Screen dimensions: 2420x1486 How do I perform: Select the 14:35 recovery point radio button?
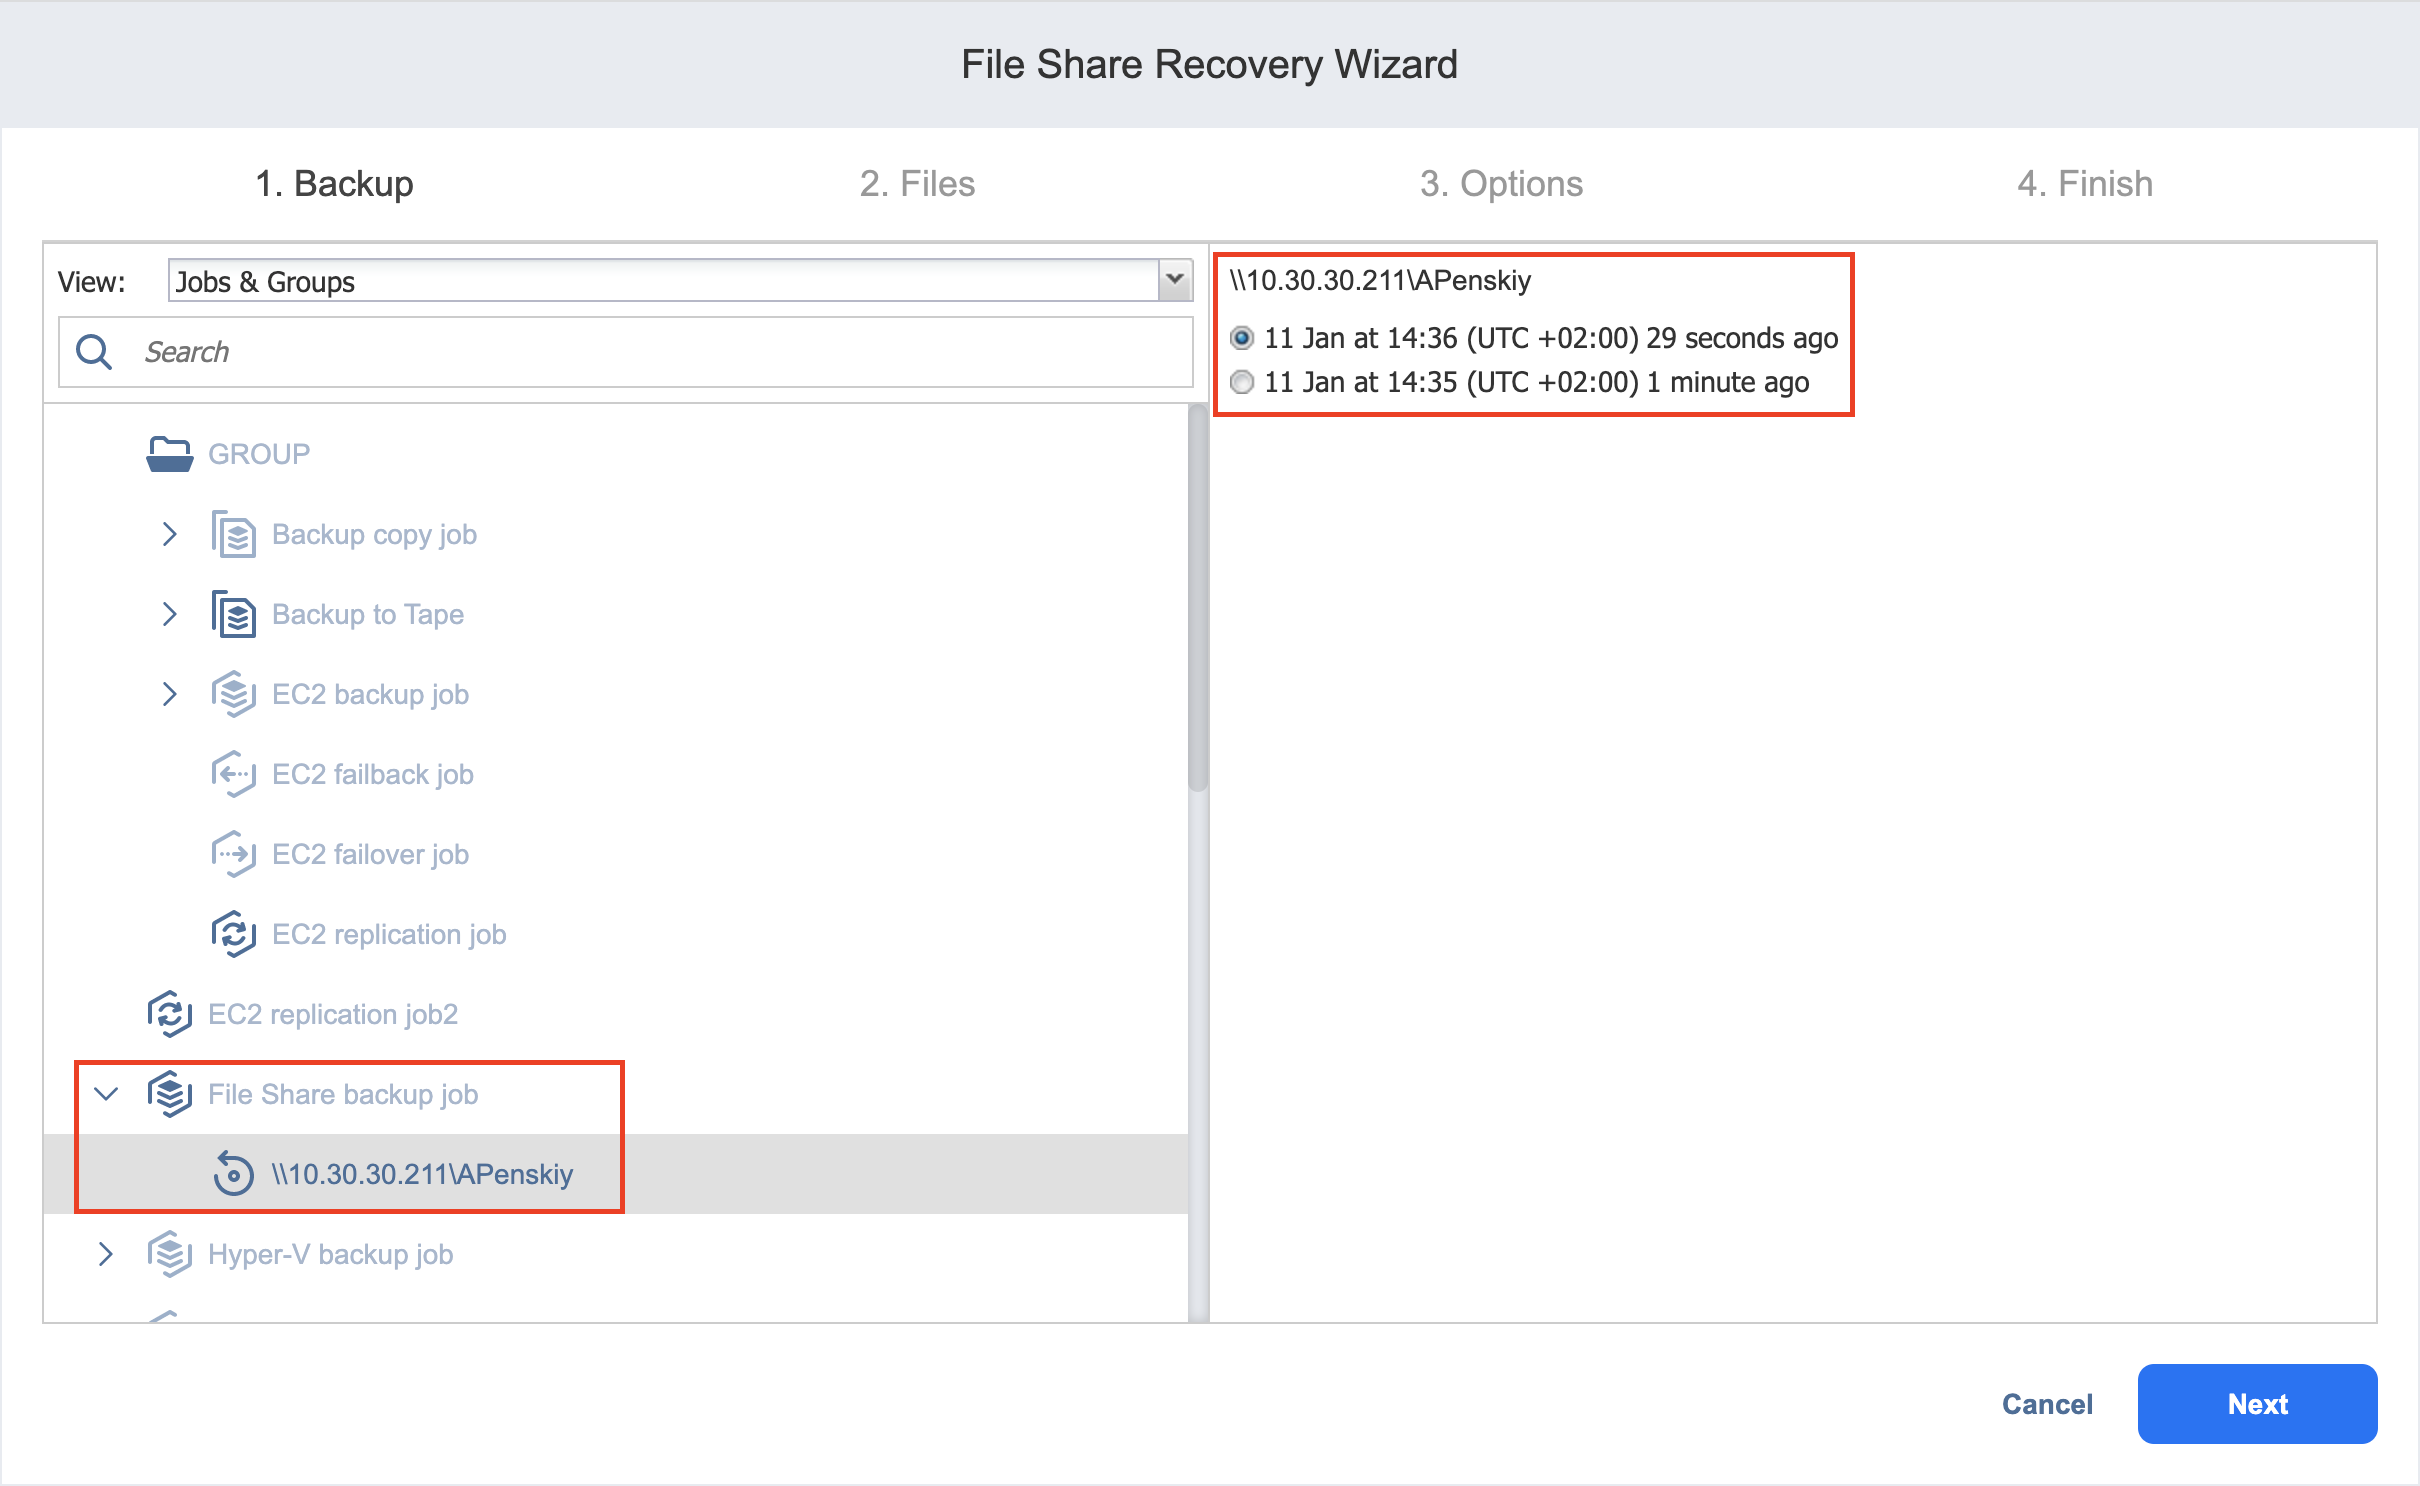click(x=1242, y=382)
